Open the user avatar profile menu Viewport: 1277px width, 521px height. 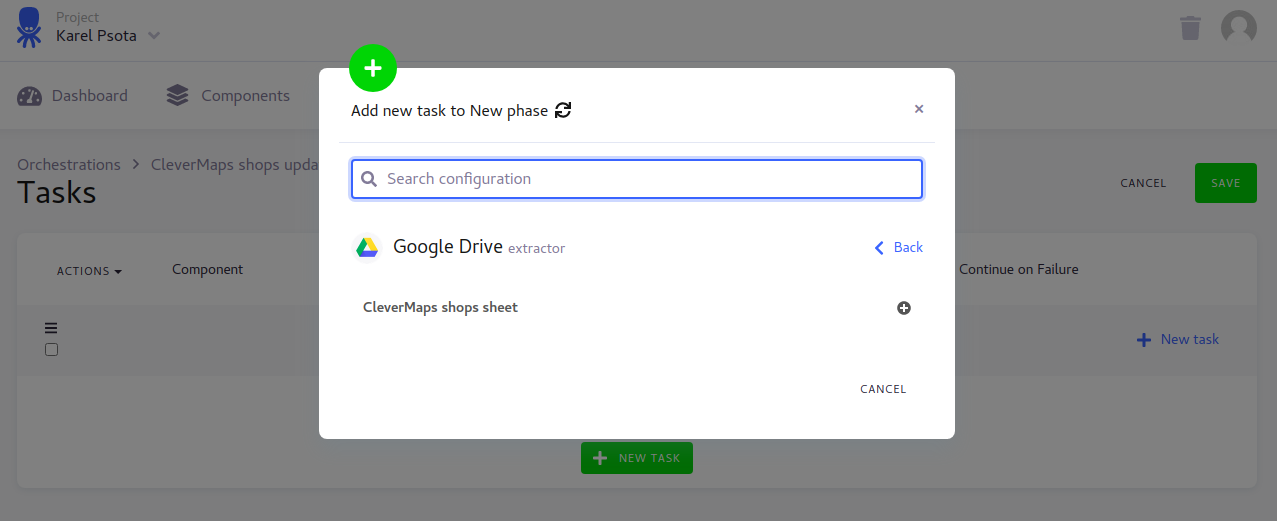(x=1238, y=27)
